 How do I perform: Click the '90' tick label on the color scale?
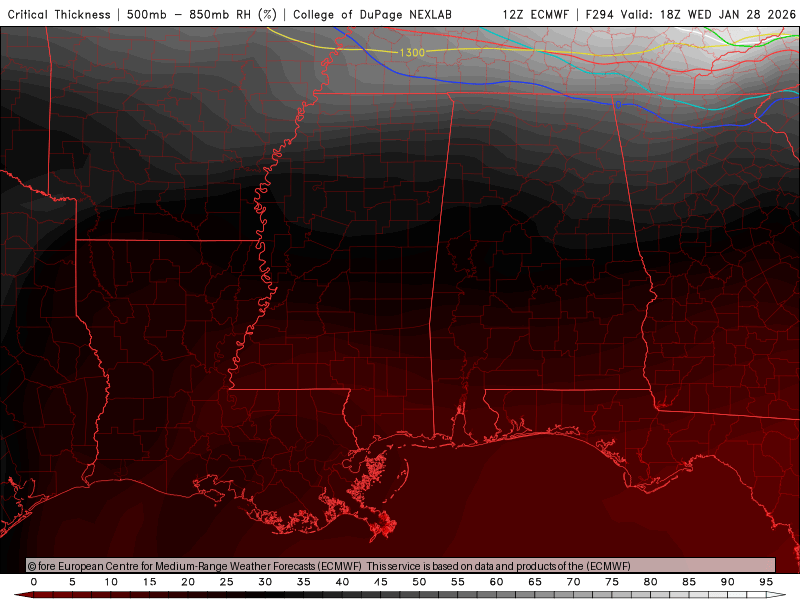(728, 582)
